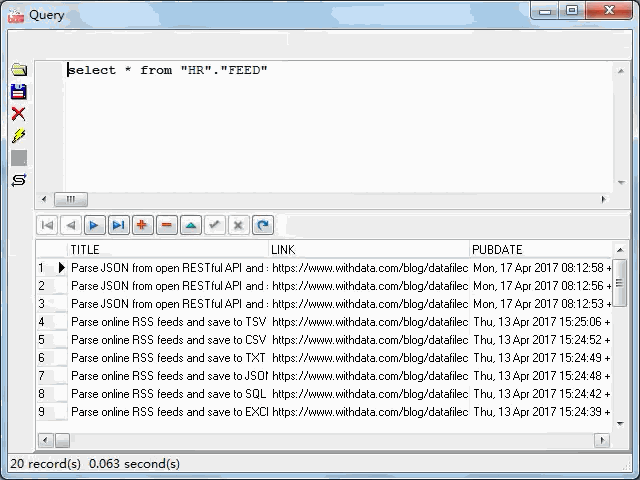Viewport: 640px width, 480px height.
Task: Clear the query with red X icon
Action: tap(18, 114)
